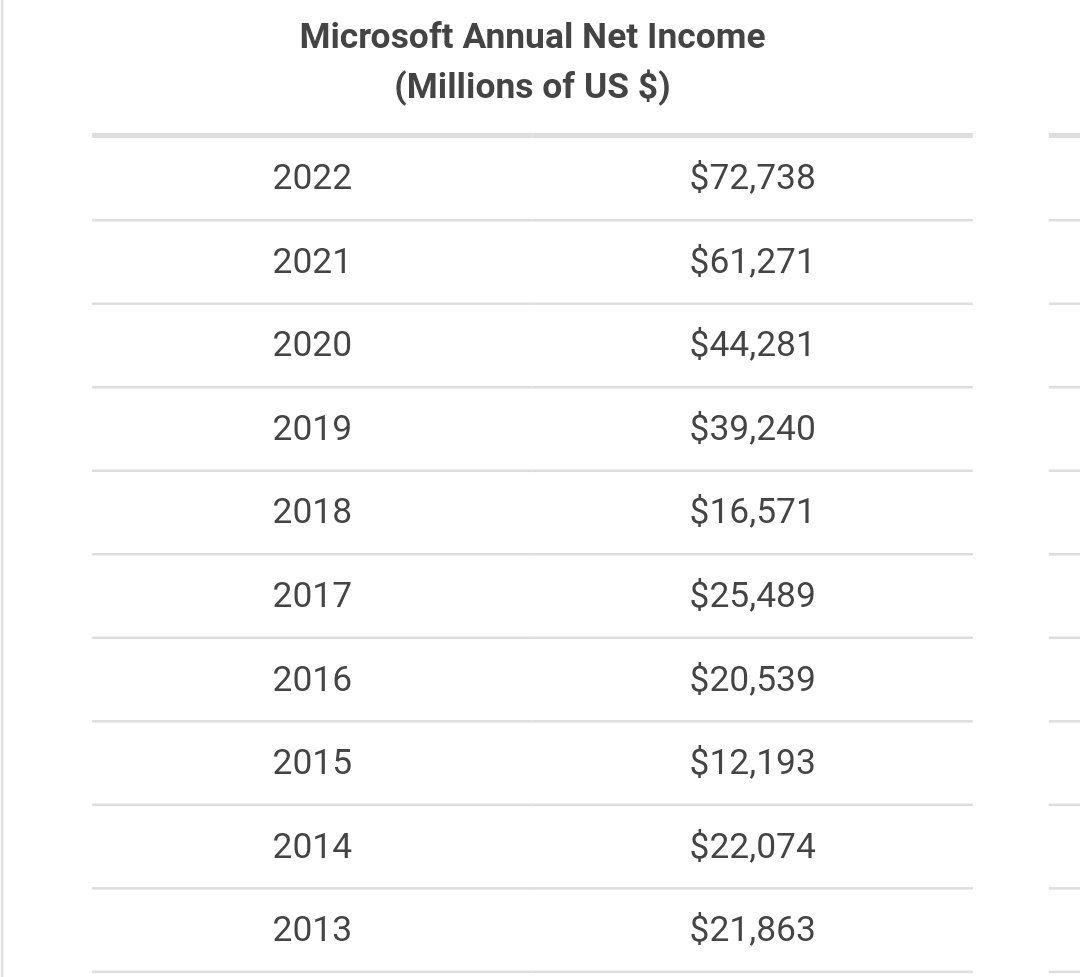
Task: Click the $20,539 net income value
Action: click(752, 679)
